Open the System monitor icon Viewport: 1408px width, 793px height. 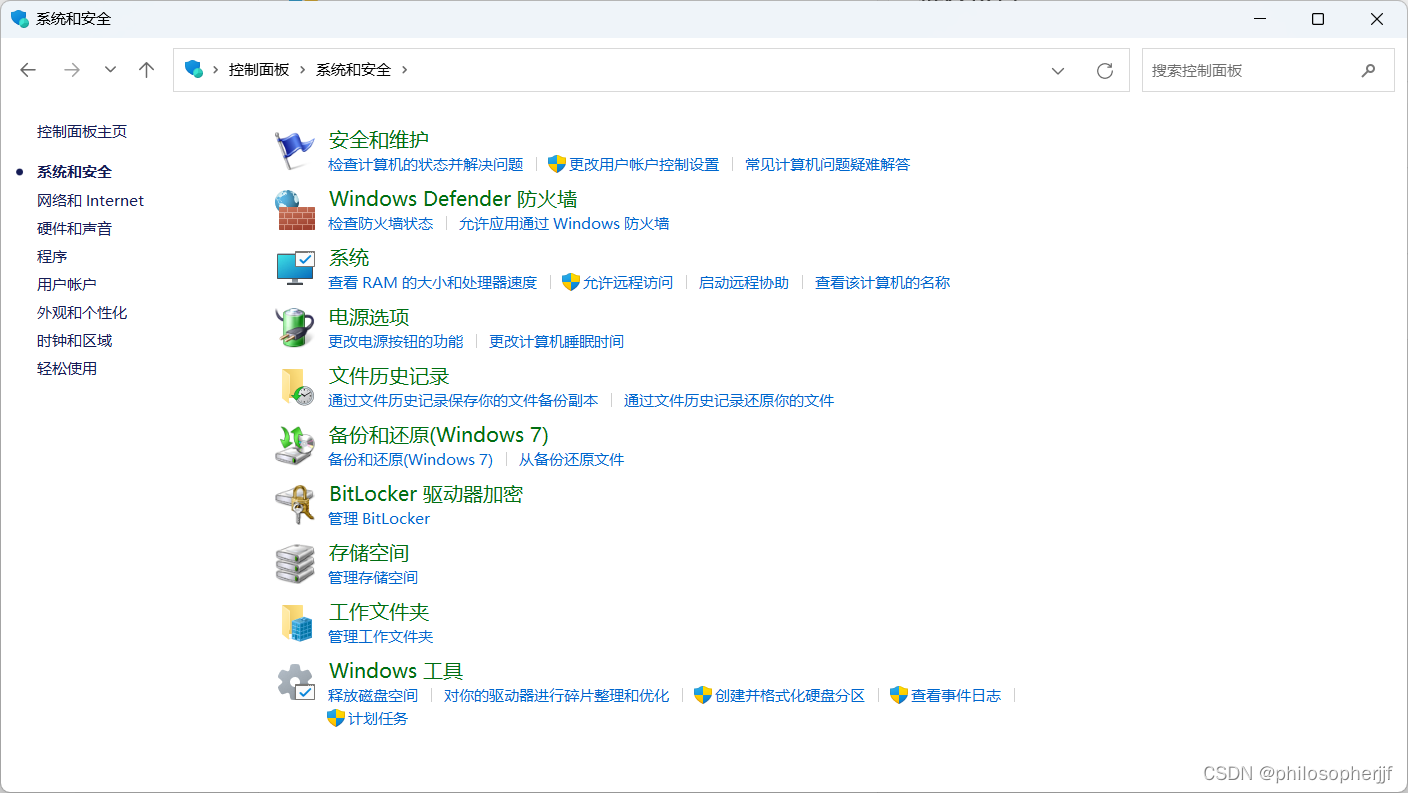(x=295, y=268)
